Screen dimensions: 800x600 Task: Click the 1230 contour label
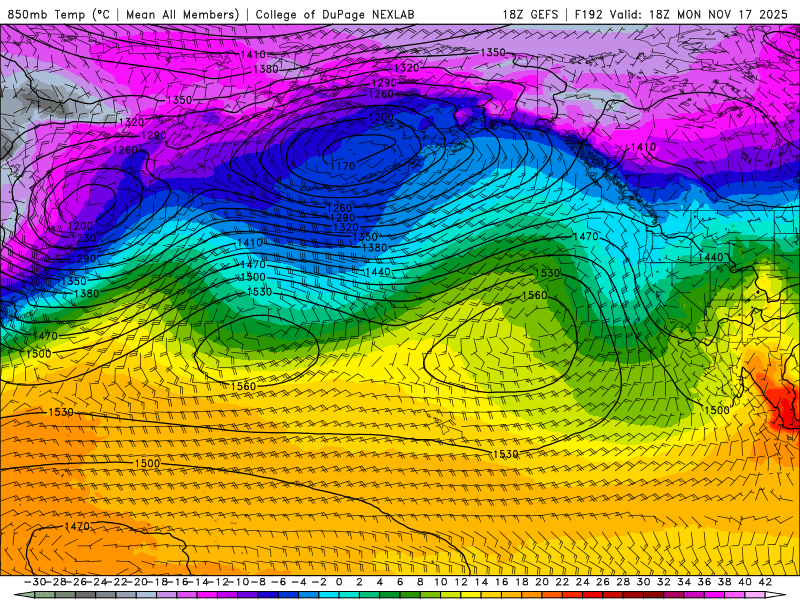click(x=83, y=238)
